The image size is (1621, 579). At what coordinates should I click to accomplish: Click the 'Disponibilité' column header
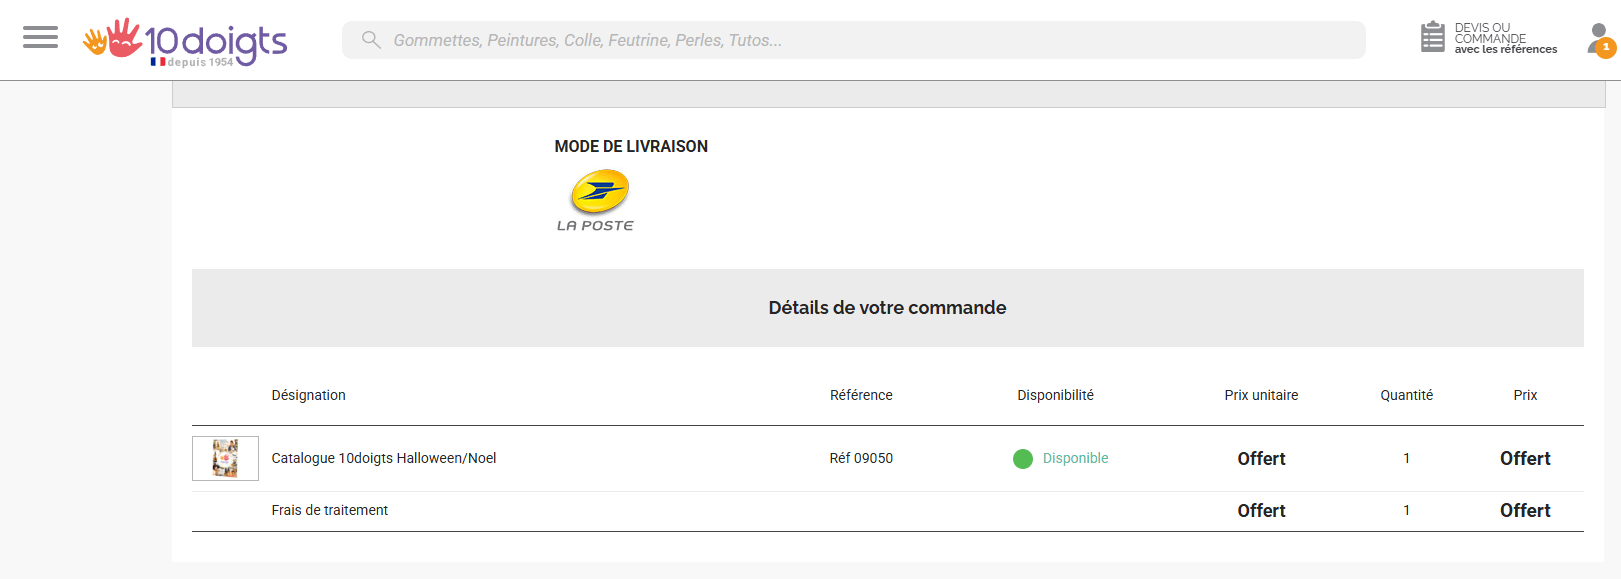tap(1055, 395)
